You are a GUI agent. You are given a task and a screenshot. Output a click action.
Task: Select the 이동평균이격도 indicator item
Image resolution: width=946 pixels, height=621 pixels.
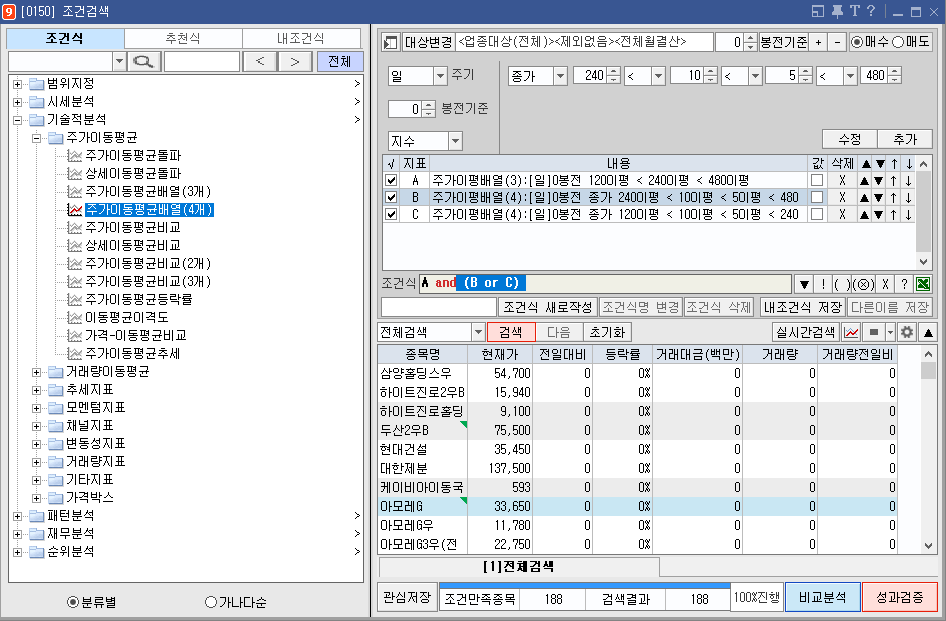(x=127, y=317)
